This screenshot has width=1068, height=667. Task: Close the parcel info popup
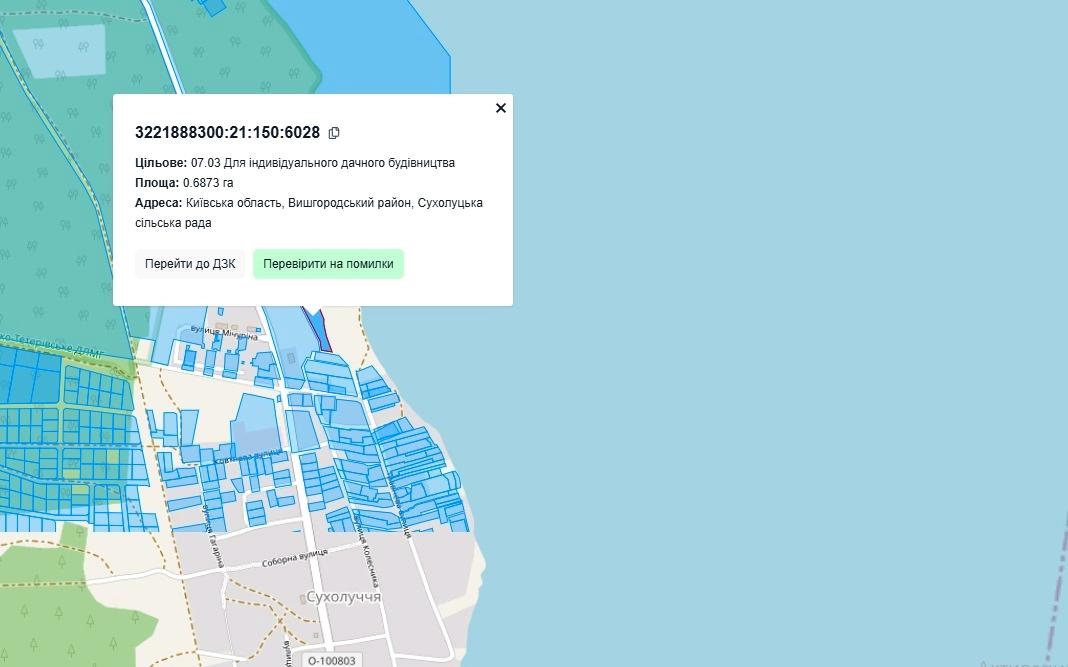501,108
